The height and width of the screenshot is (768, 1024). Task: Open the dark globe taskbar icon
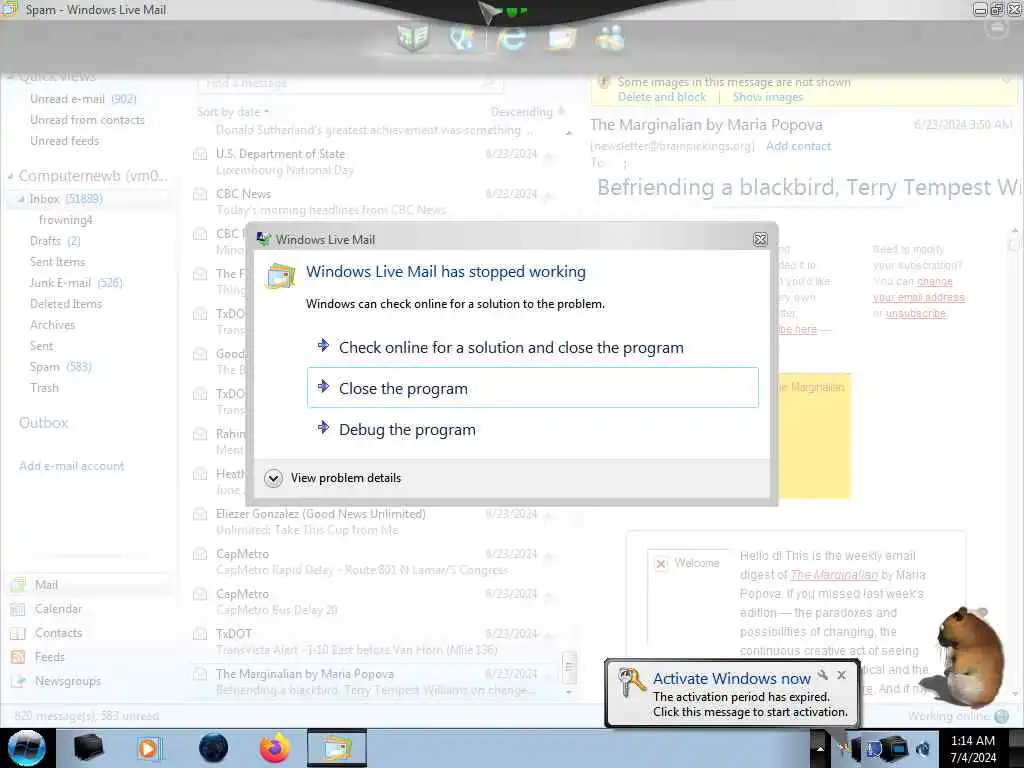coord(214,748)
